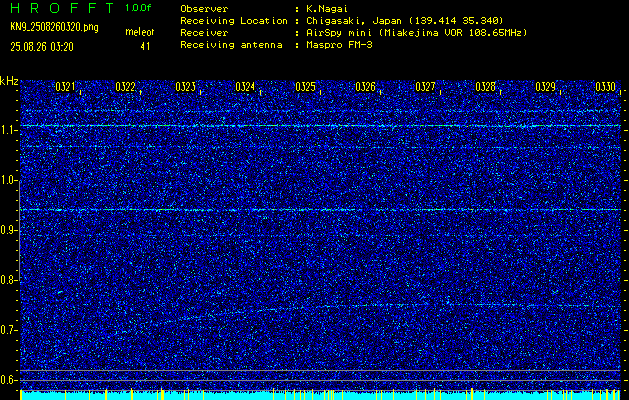Click the Receiver label
The image size is (629, 400).
[x=204, y=32]
